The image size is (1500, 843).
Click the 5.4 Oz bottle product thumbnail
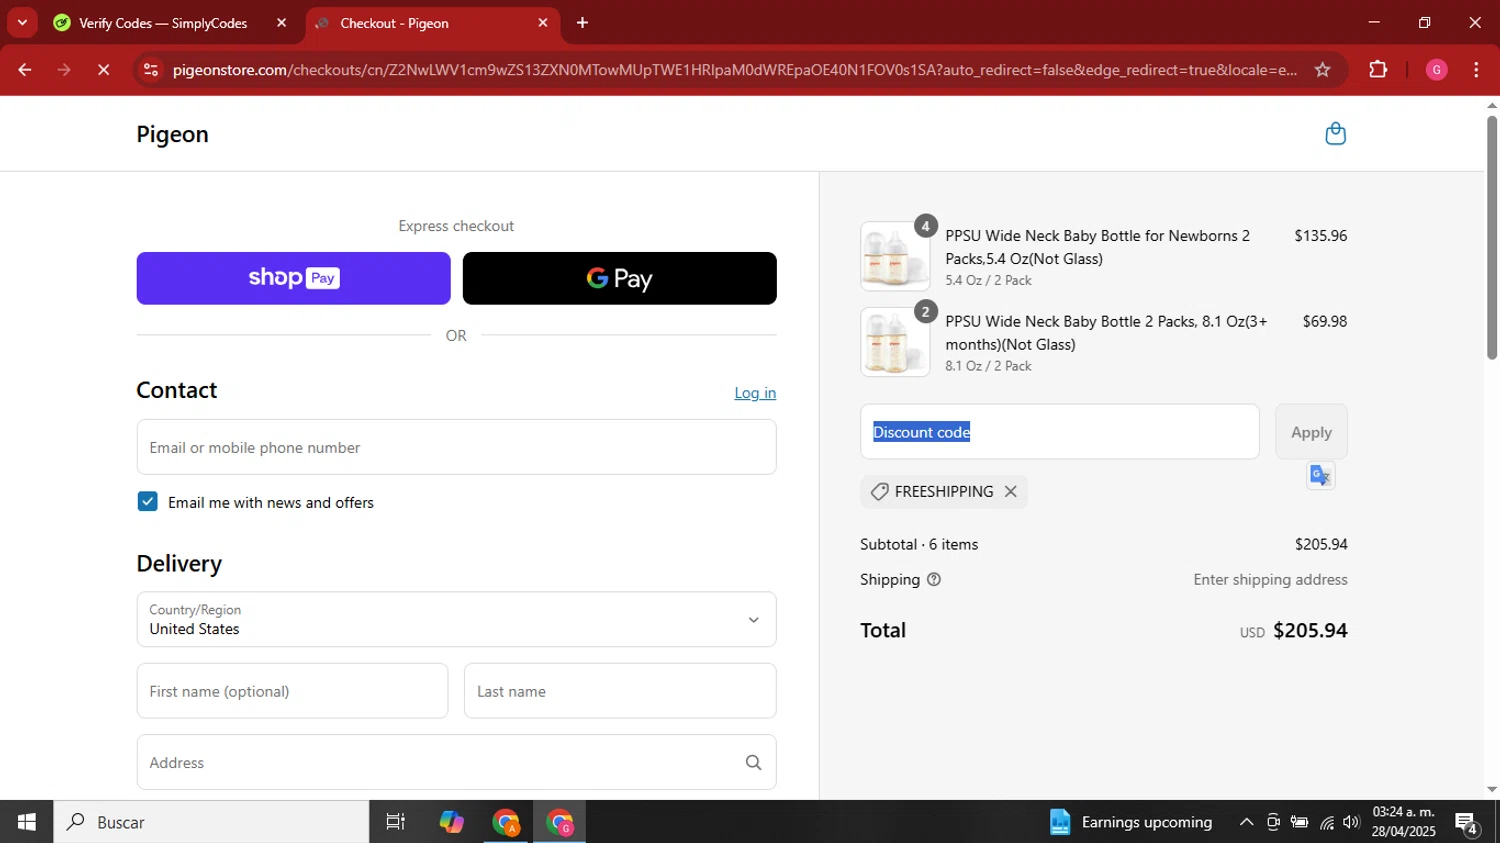point(894,256)
